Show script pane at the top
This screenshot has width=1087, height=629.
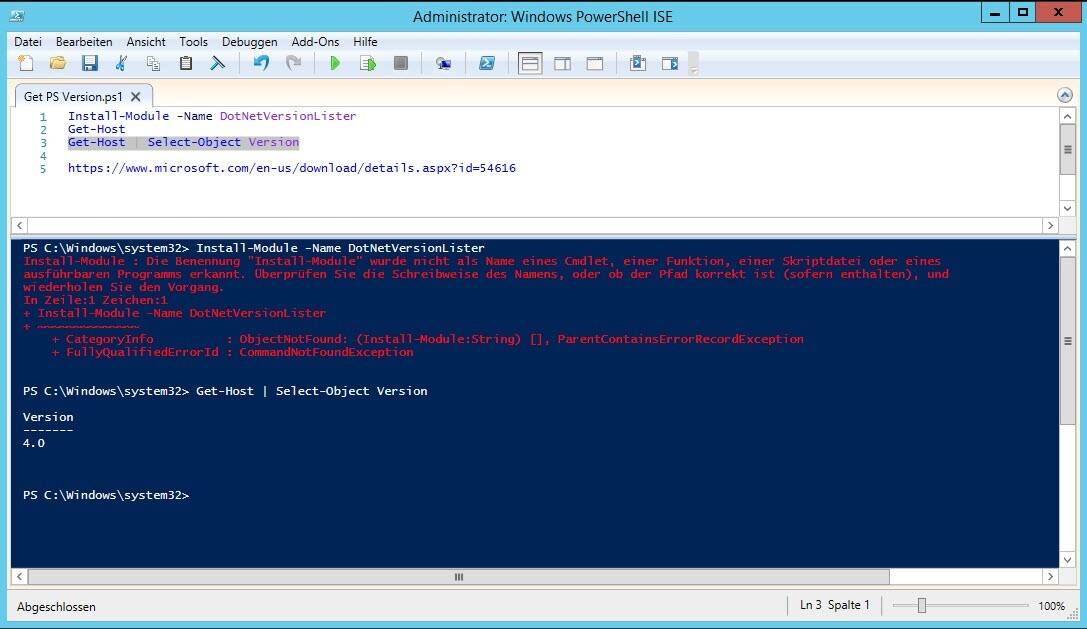coord(530,64)
